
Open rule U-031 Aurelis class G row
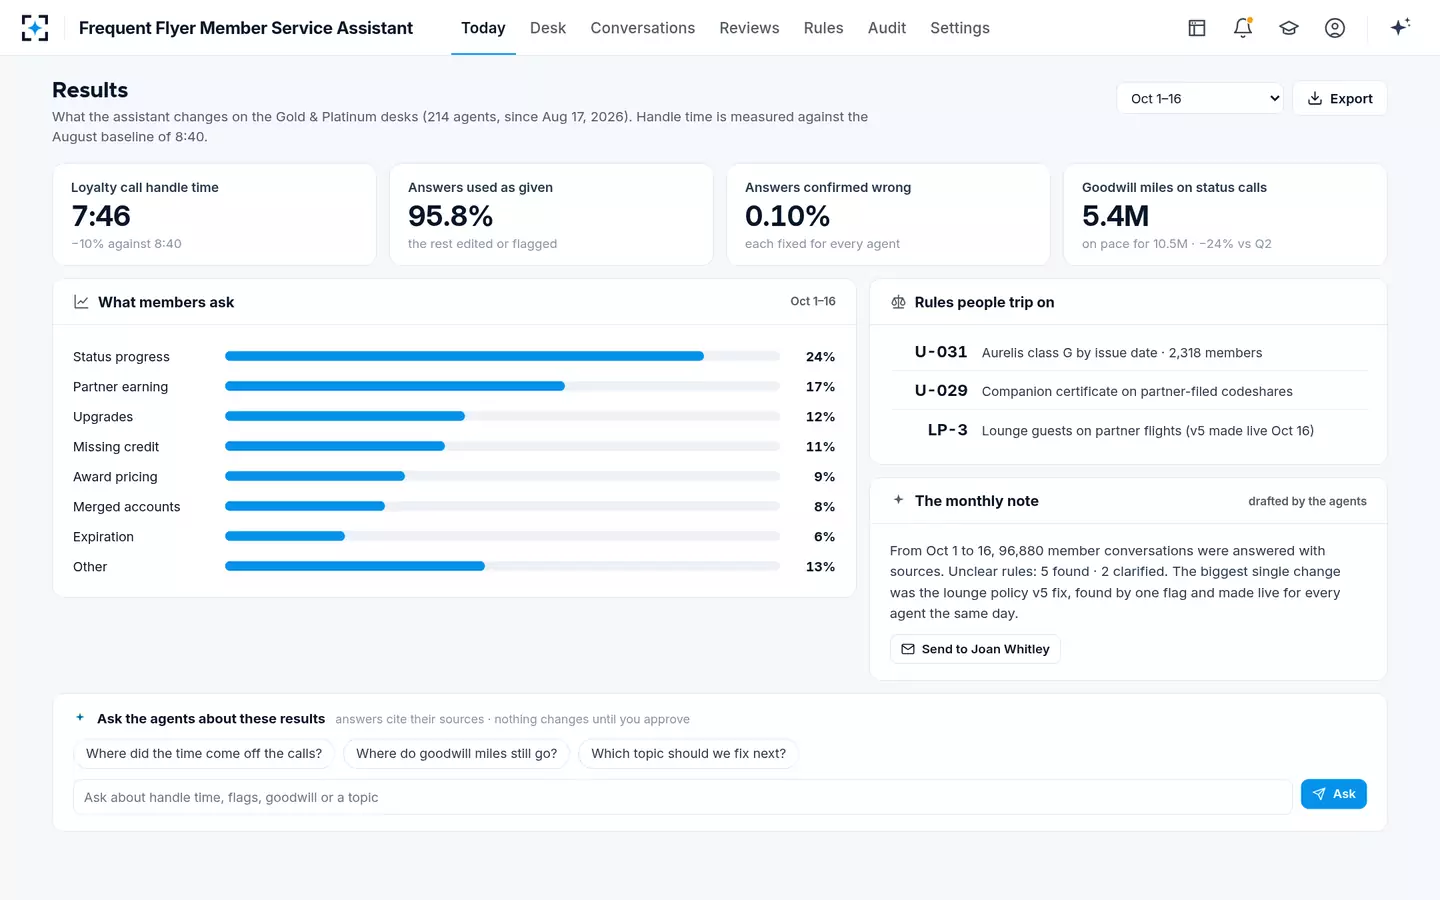point(1128,352)
